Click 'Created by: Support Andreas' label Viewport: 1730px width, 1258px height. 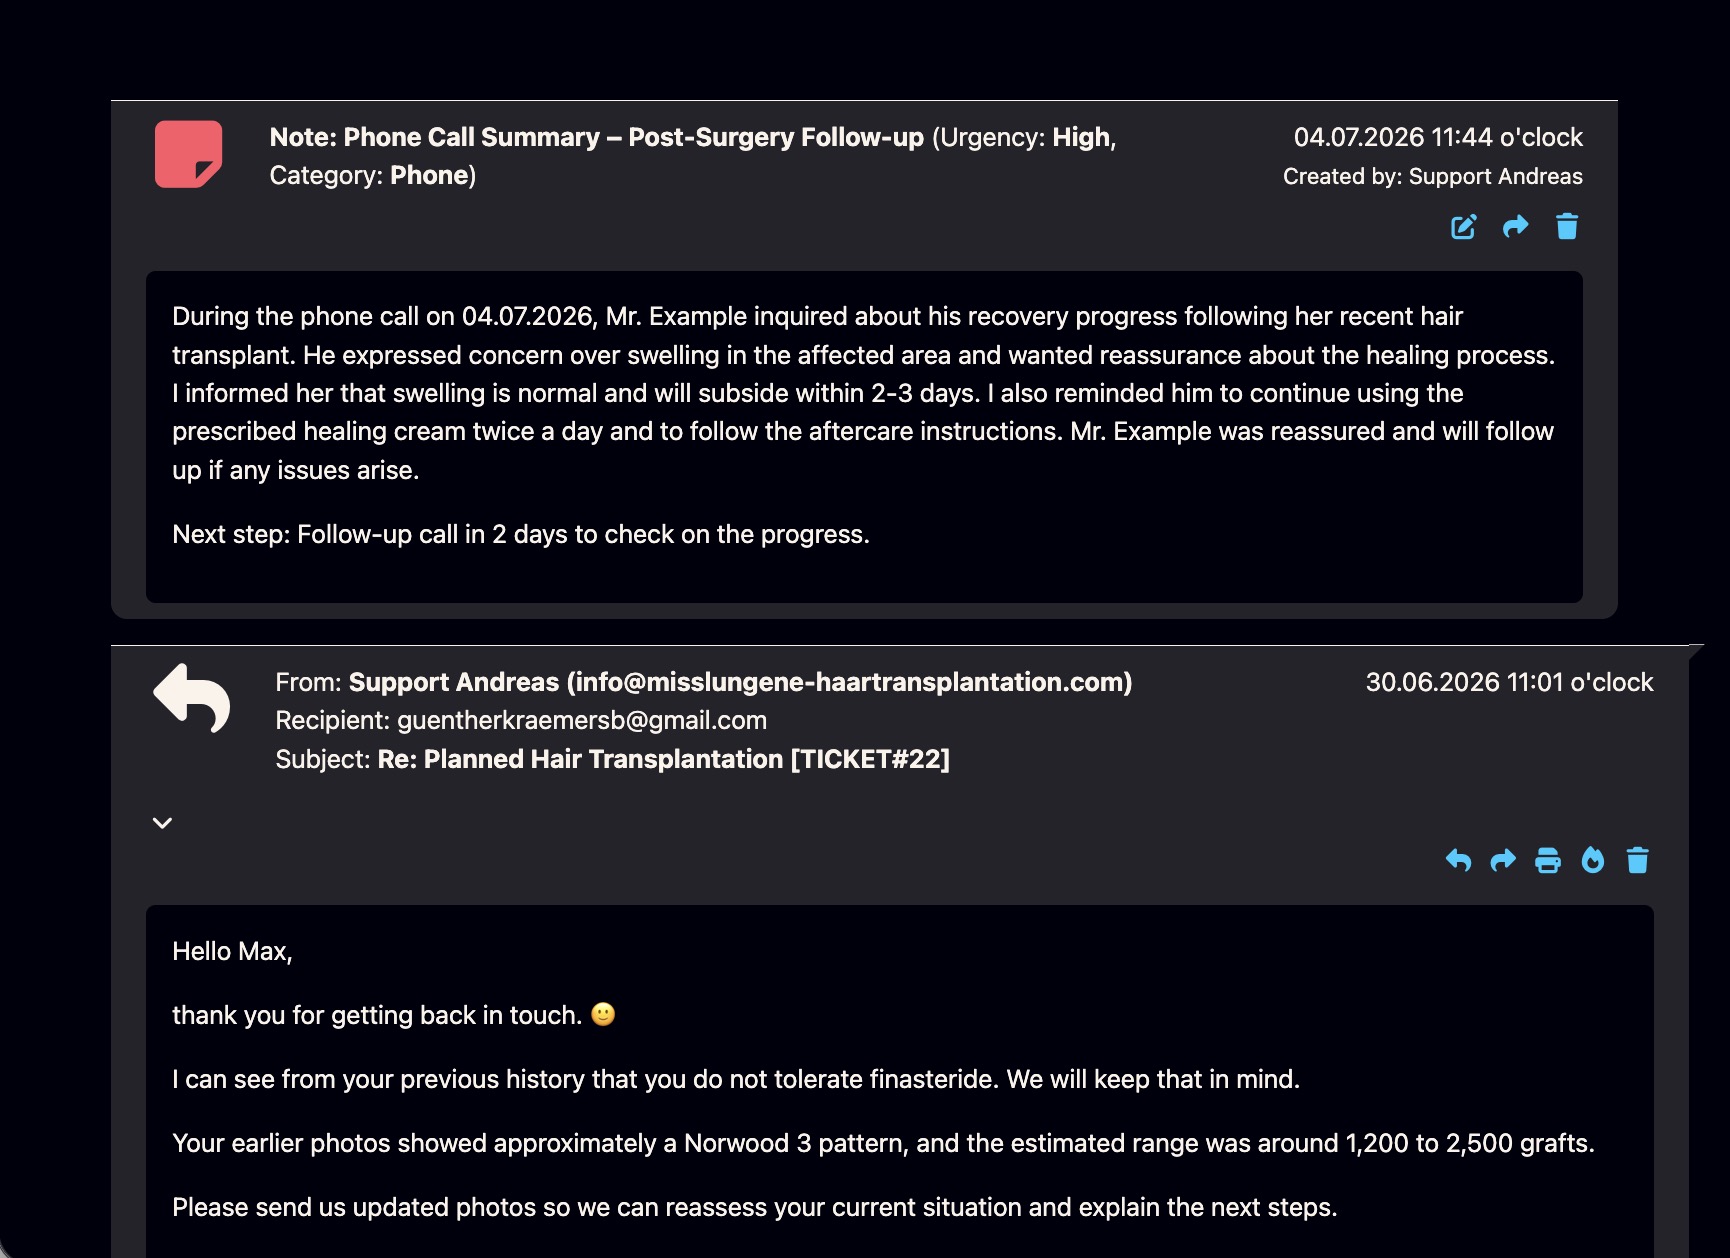[1433, 176]
